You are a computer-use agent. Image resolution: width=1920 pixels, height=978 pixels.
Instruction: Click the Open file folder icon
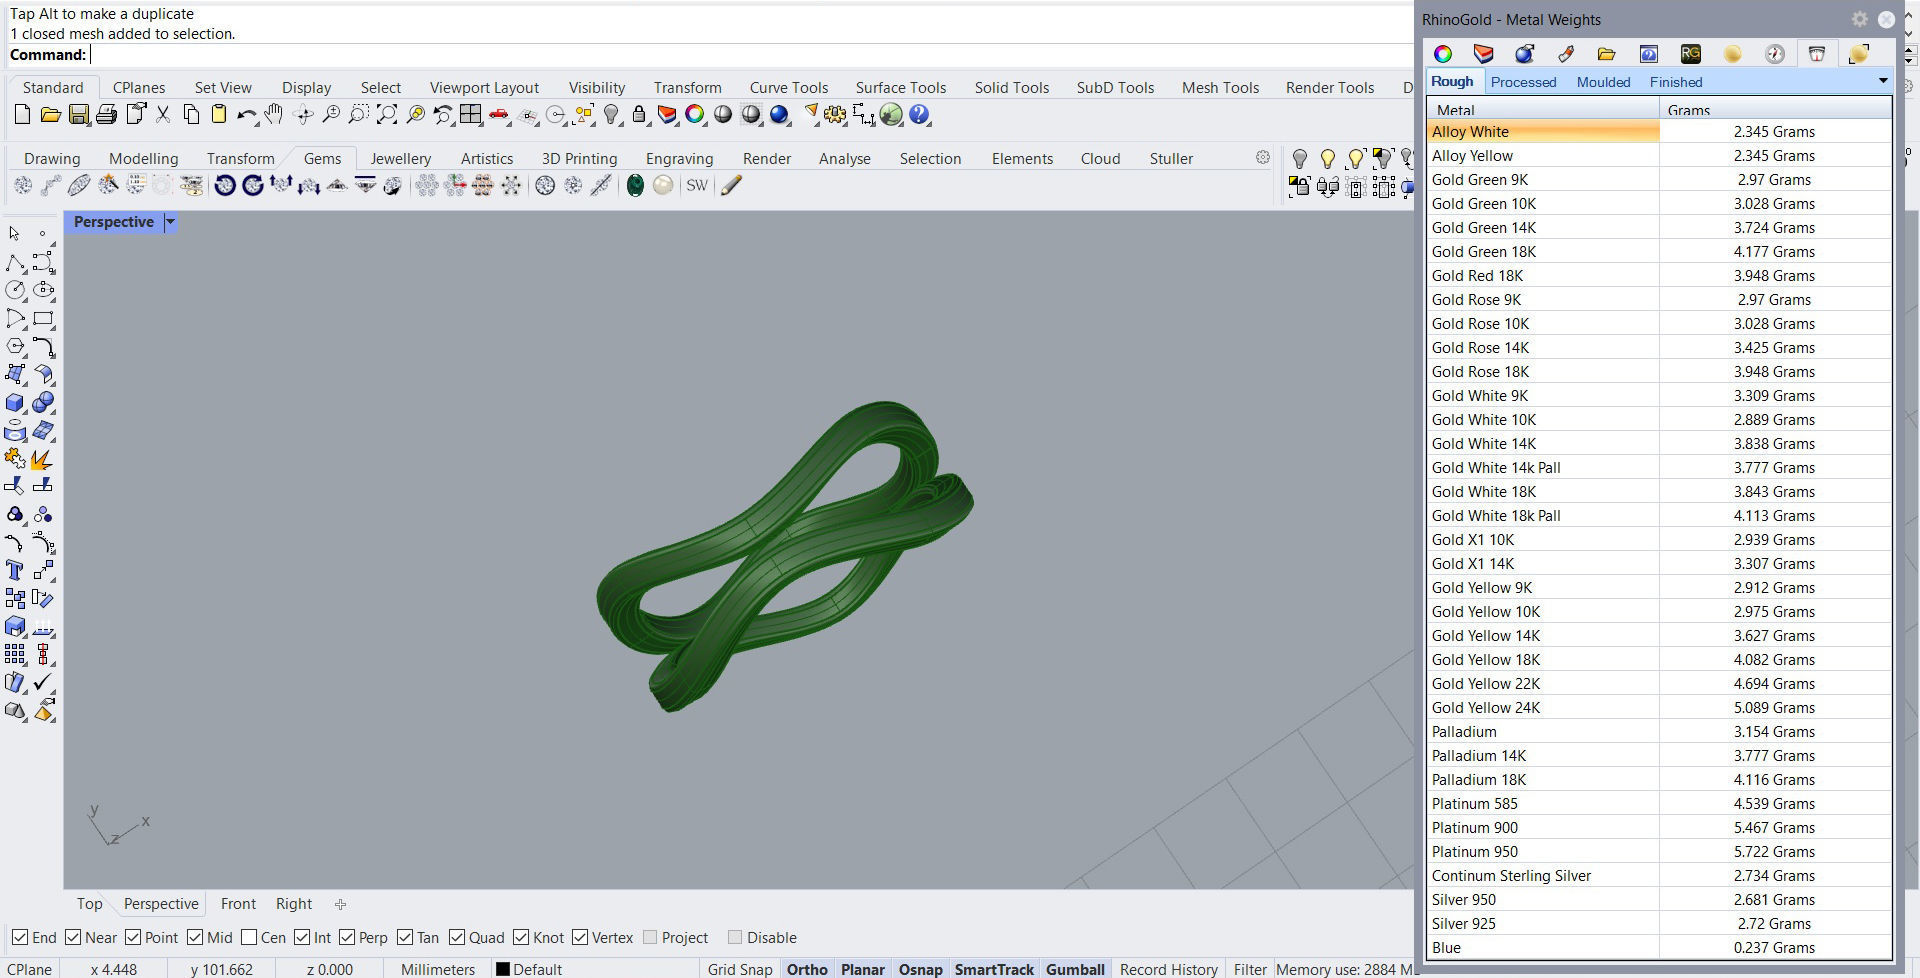tap(50, 115)
